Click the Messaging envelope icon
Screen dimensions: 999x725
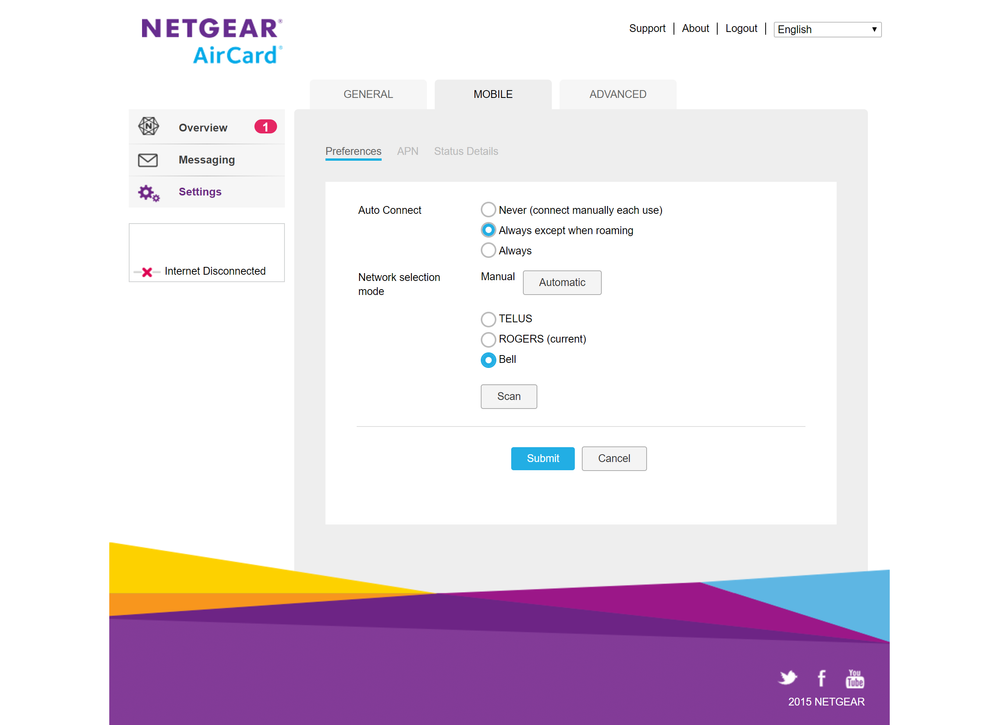[148, 160]
